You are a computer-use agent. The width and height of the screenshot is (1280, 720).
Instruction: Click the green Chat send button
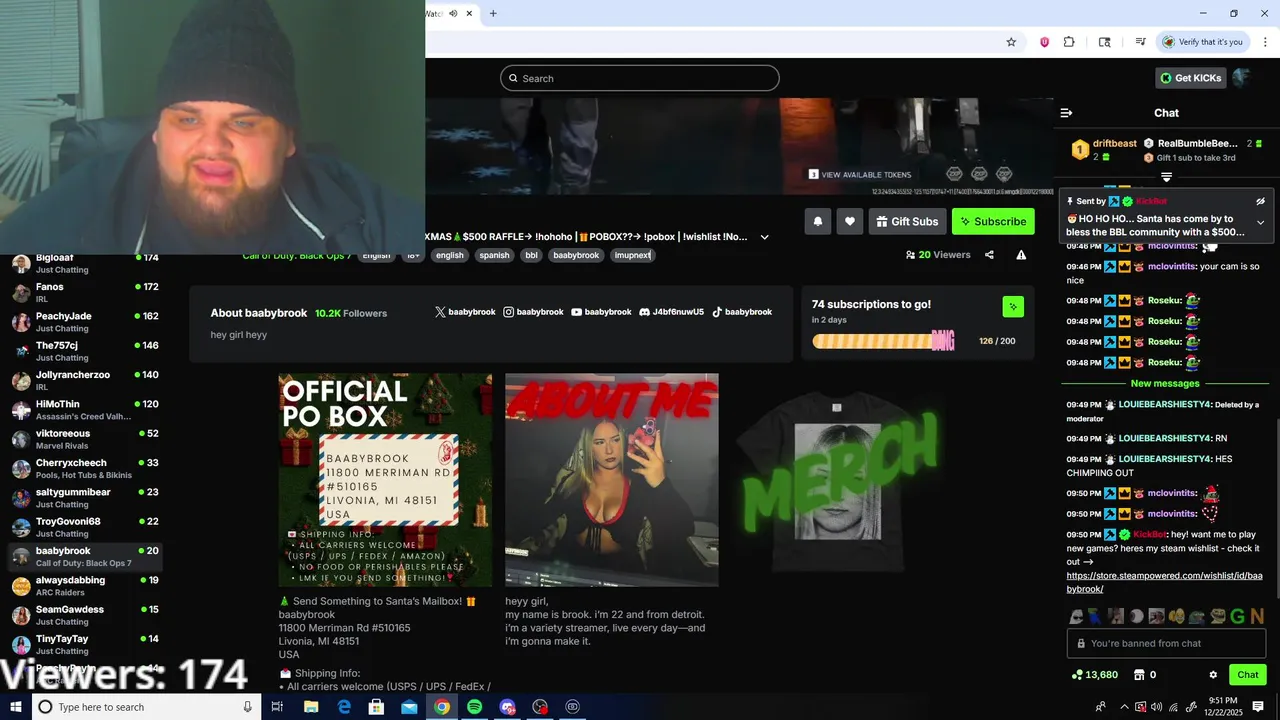pos(1247,675)
